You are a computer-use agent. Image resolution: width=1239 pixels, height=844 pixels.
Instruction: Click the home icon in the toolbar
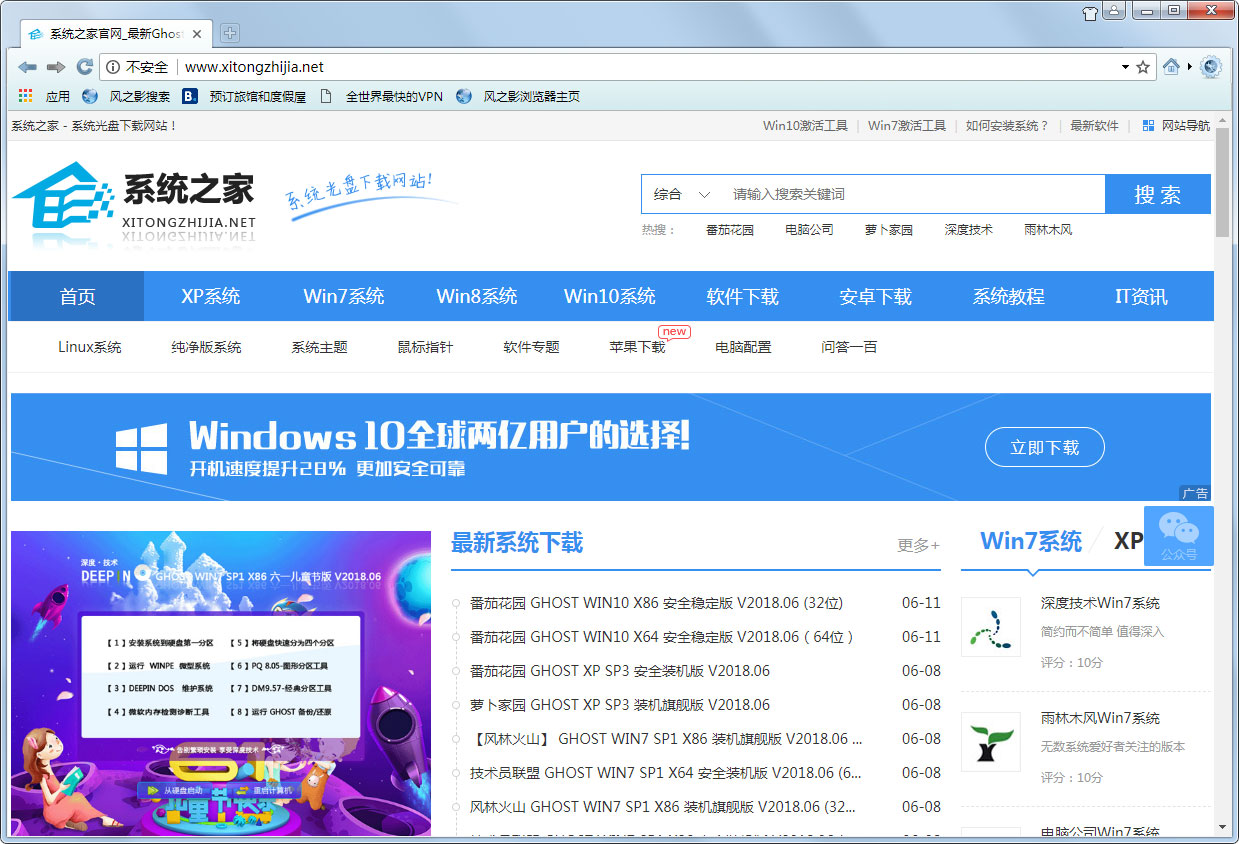click(x=1171, y=67)
